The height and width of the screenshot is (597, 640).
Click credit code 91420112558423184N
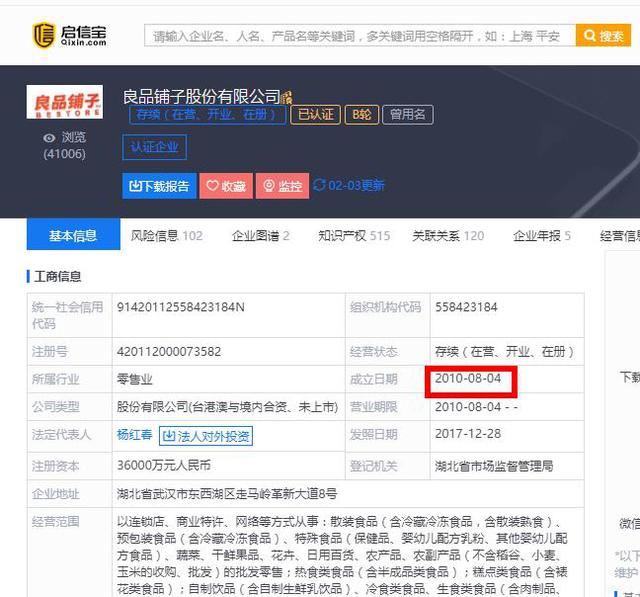point(180,307)
